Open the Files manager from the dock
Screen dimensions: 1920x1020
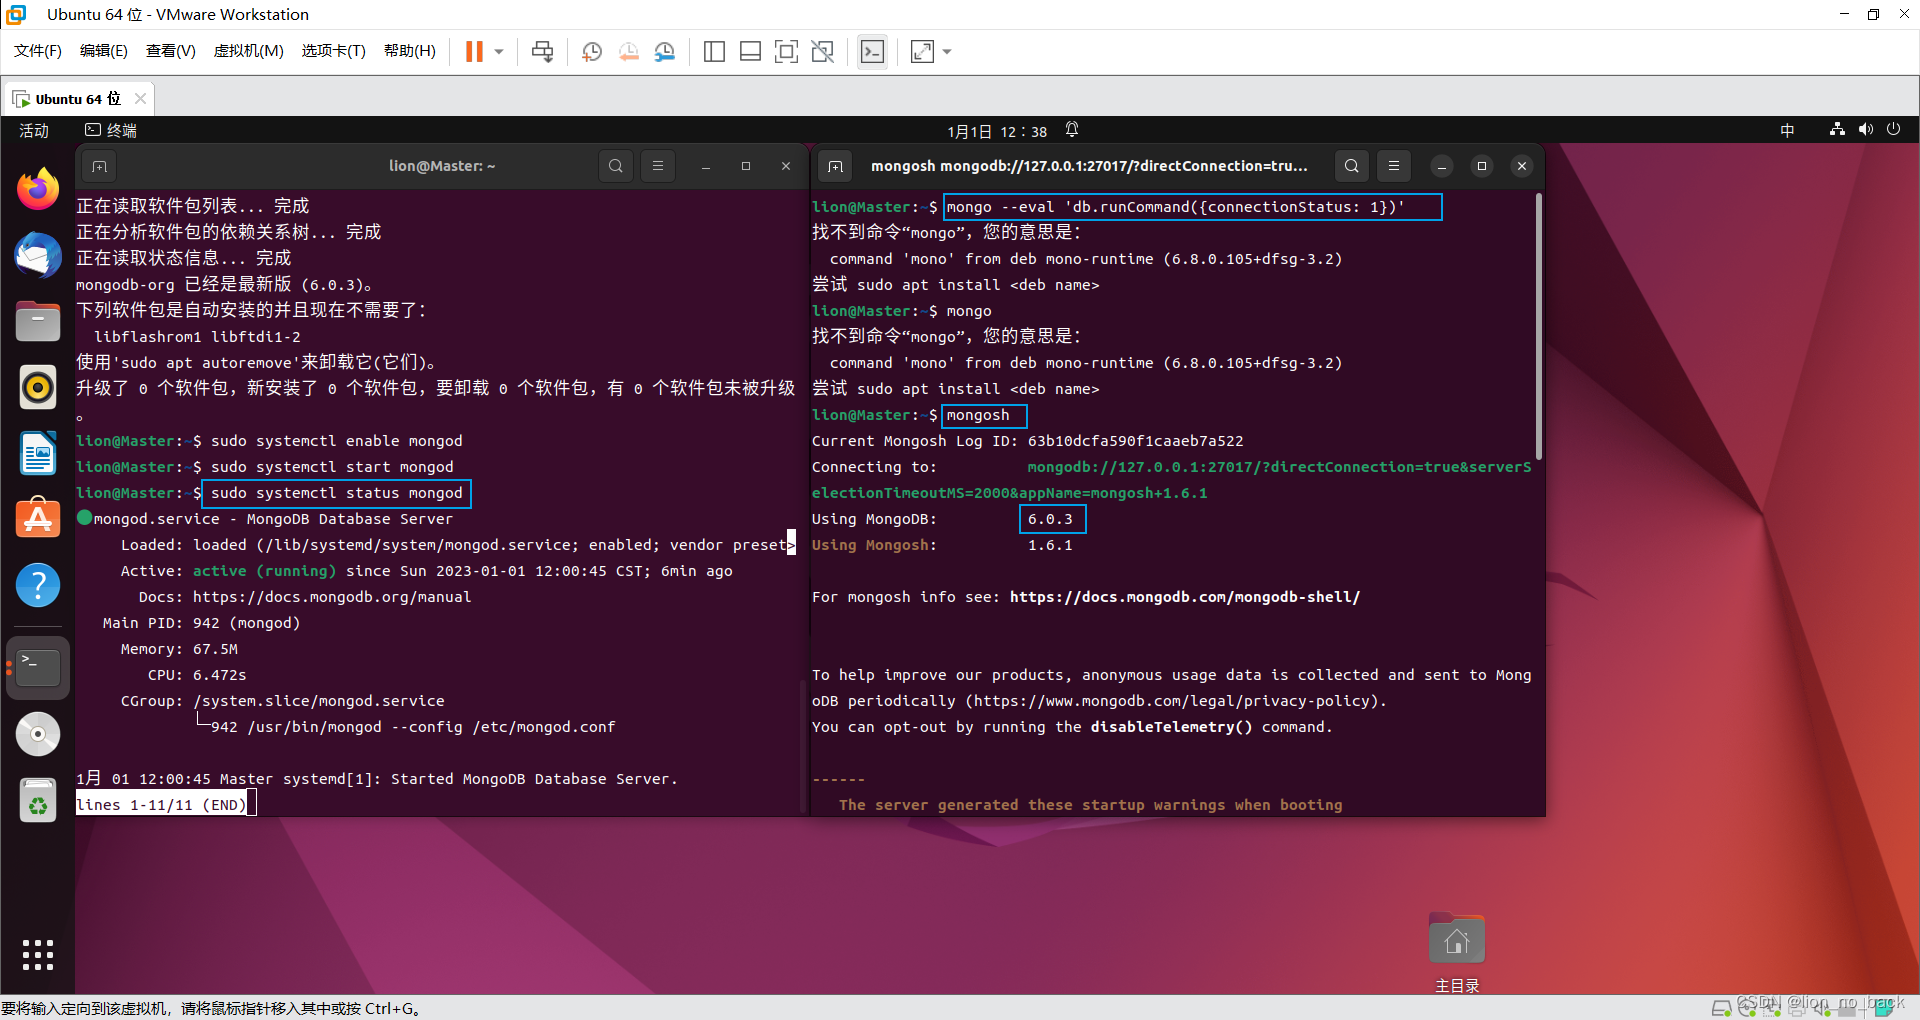click(x=38, y=321)
